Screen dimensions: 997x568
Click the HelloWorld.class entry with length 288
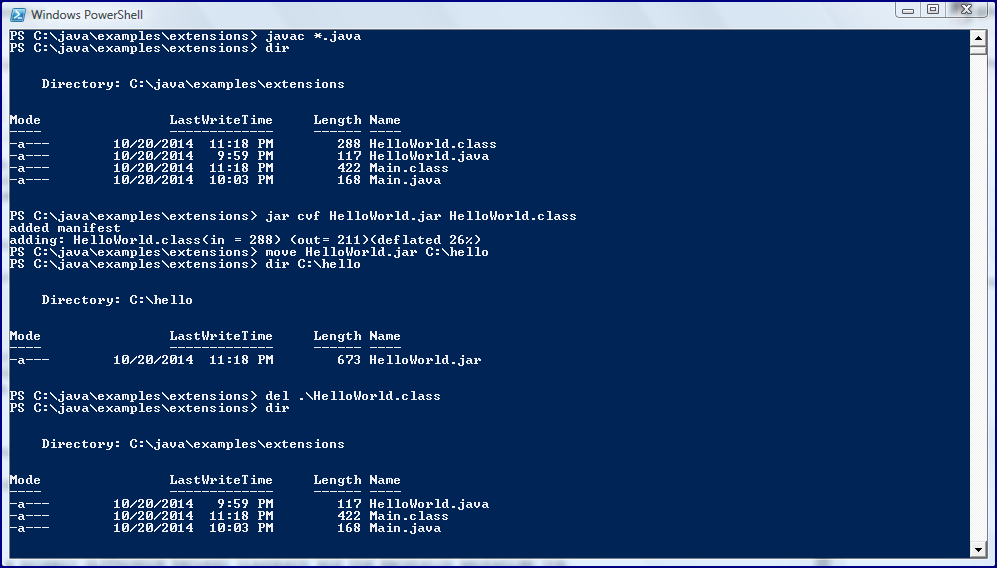(433, 144)
